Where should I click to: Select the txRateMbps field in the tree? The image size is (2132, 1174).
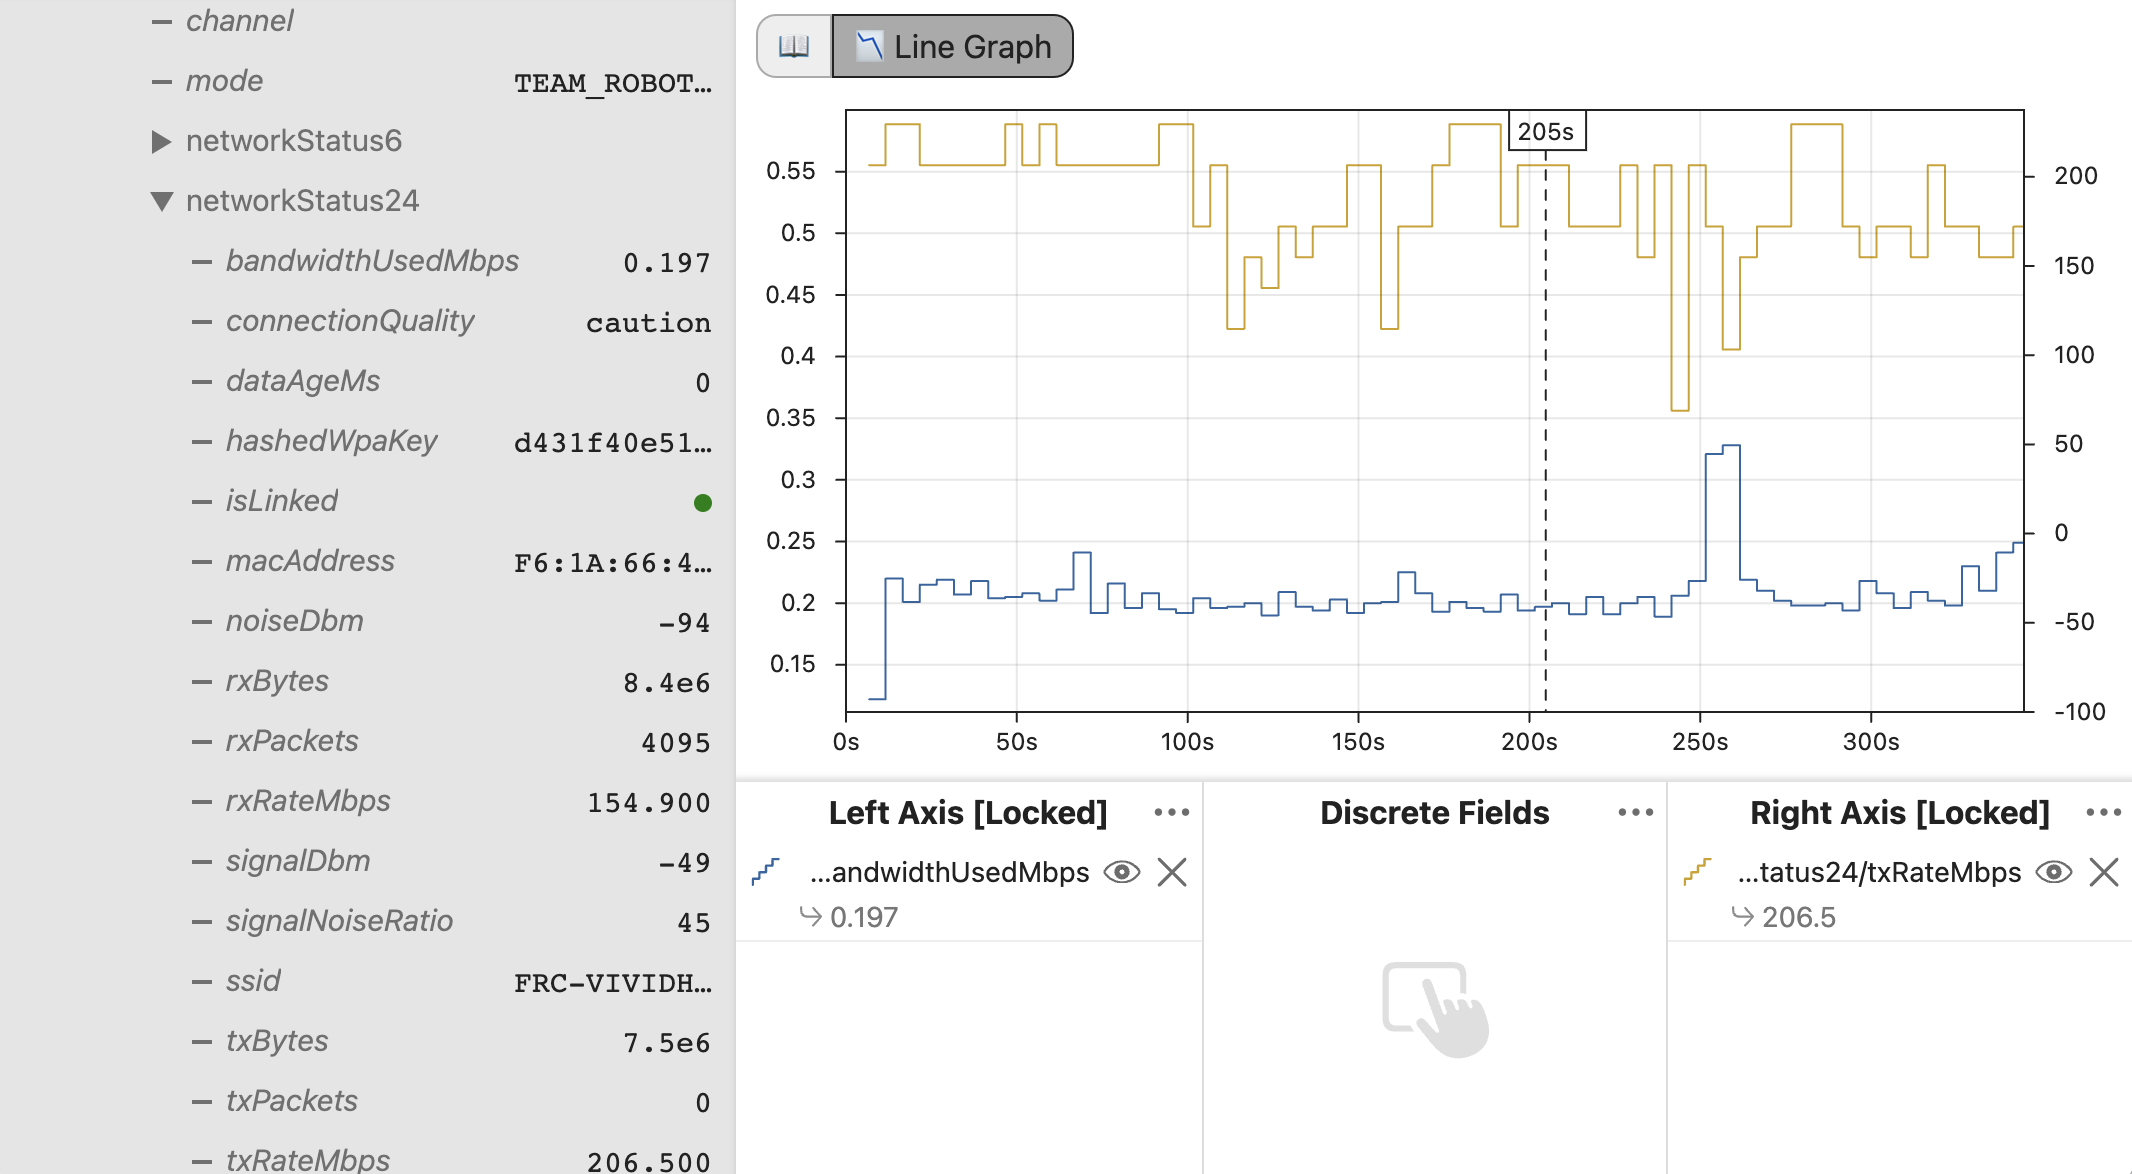(x=308, y=1160)
